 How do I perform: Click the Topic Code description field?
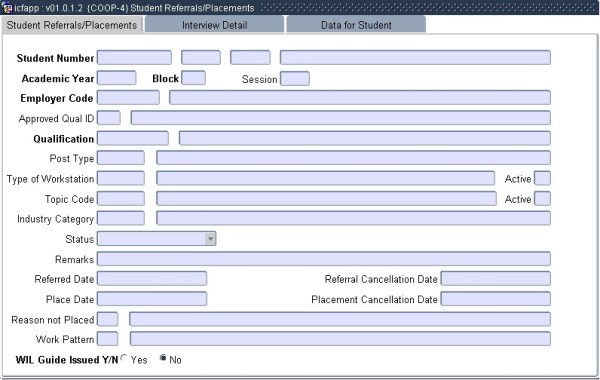tap(326, 199)
